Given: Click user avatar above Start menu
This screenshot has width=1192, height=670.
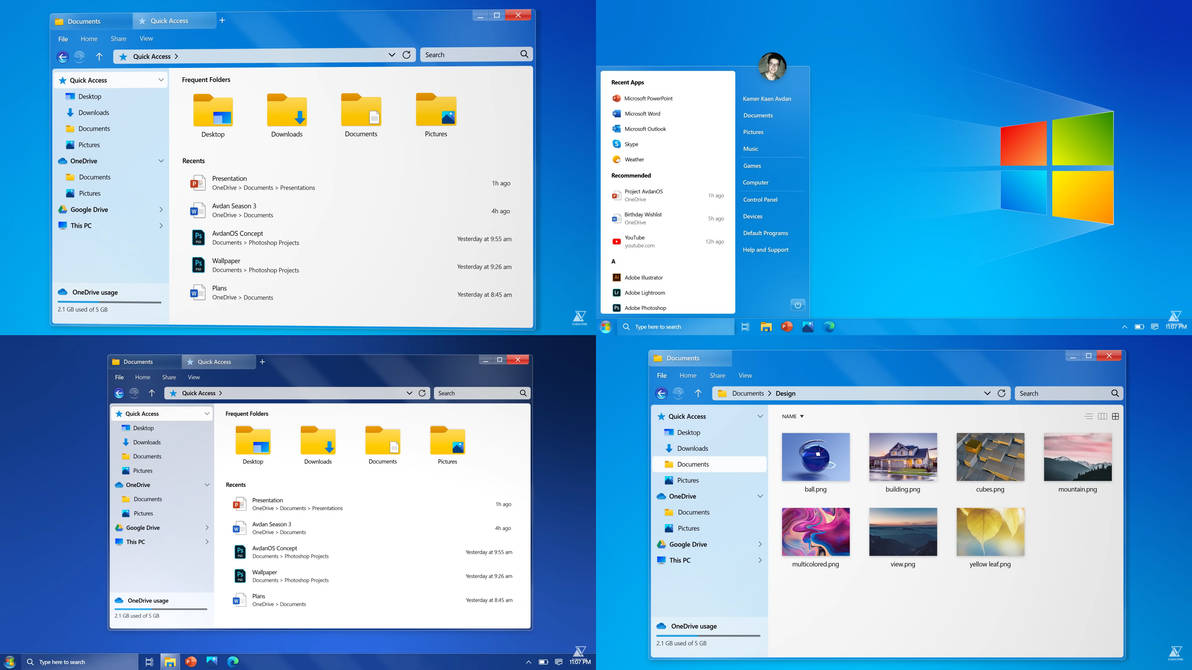Looking at the screenshot, I should (772, 66).
